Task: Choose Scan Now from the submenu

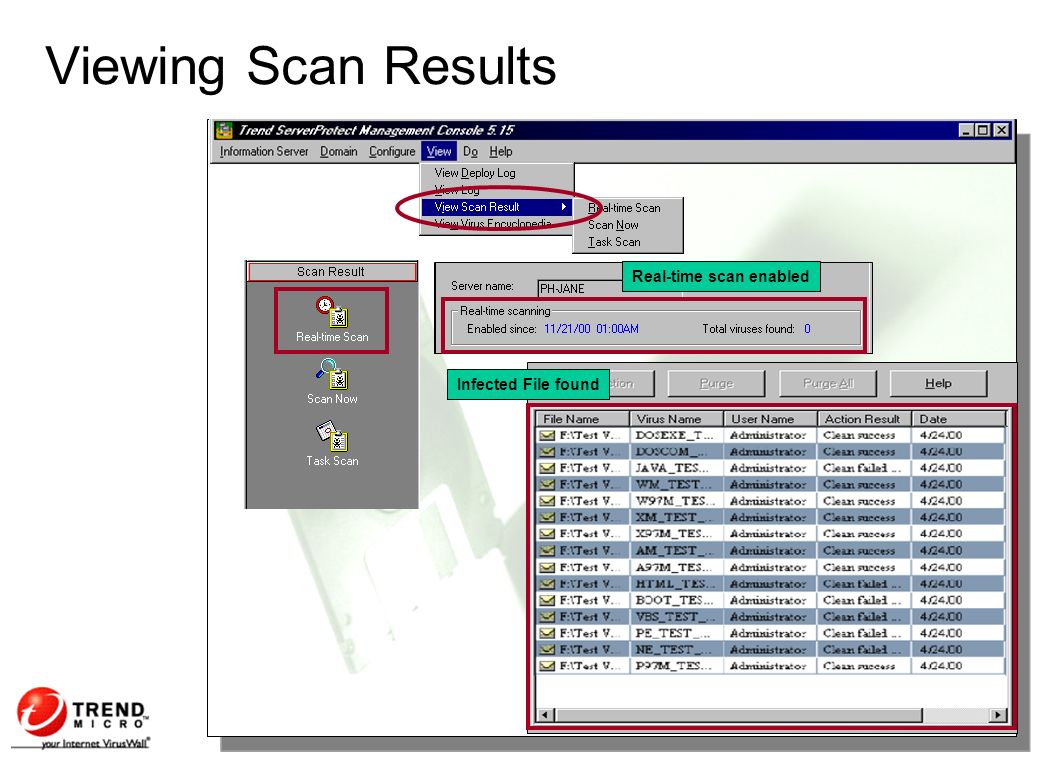Action: 613,225
